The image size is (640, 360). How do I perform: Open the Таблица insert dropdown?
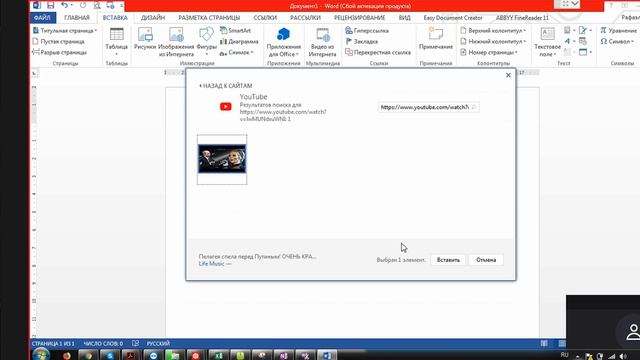(x=116, y=42)
